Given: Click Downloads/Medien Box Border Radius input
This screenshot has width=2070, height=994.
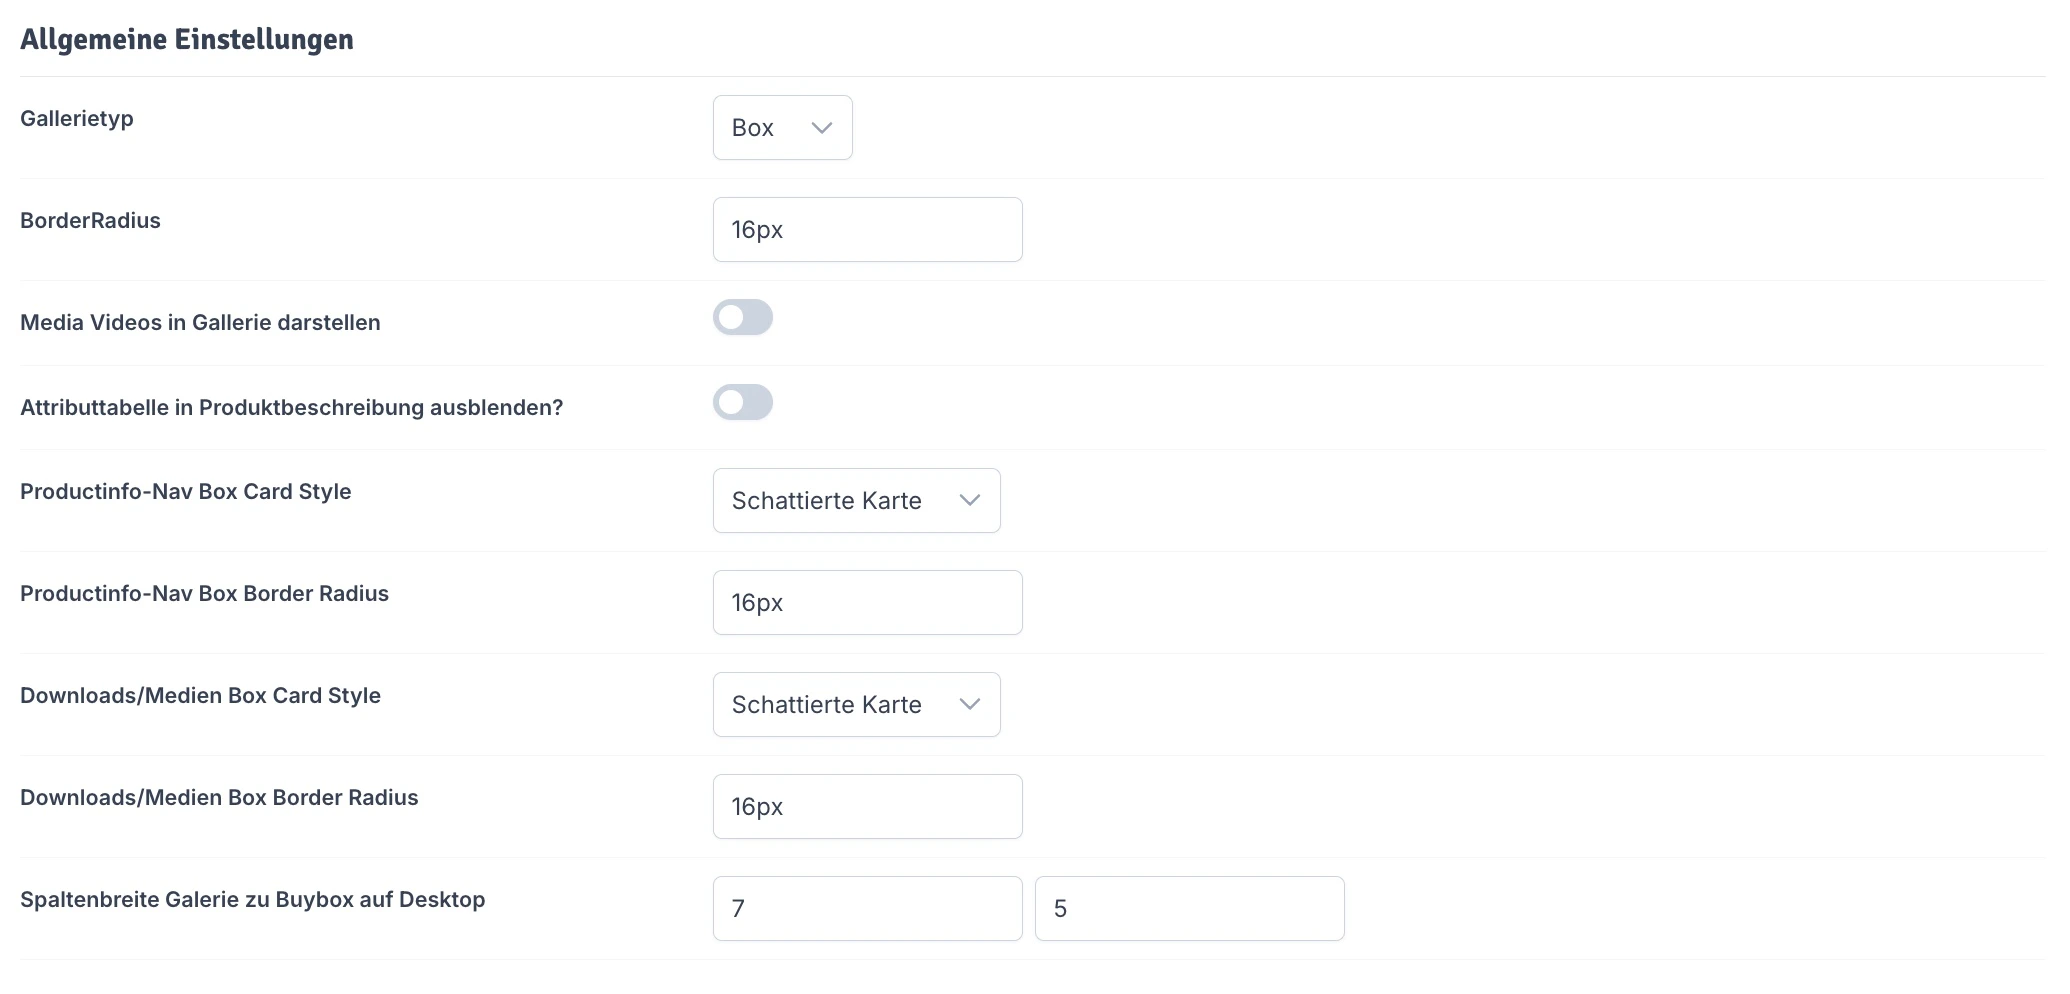Looking at the screenshot, I should (867, 807).
